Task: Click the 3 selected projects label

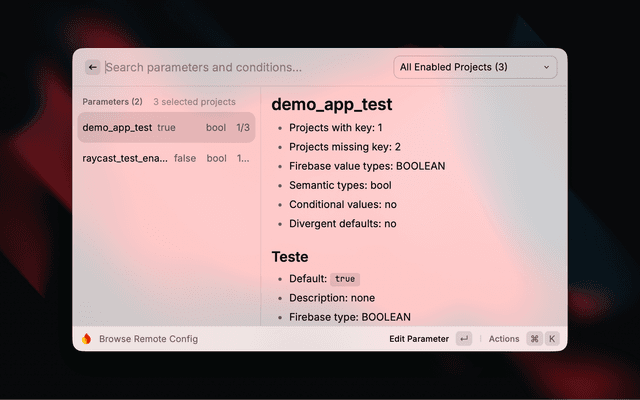Action: 194,102
